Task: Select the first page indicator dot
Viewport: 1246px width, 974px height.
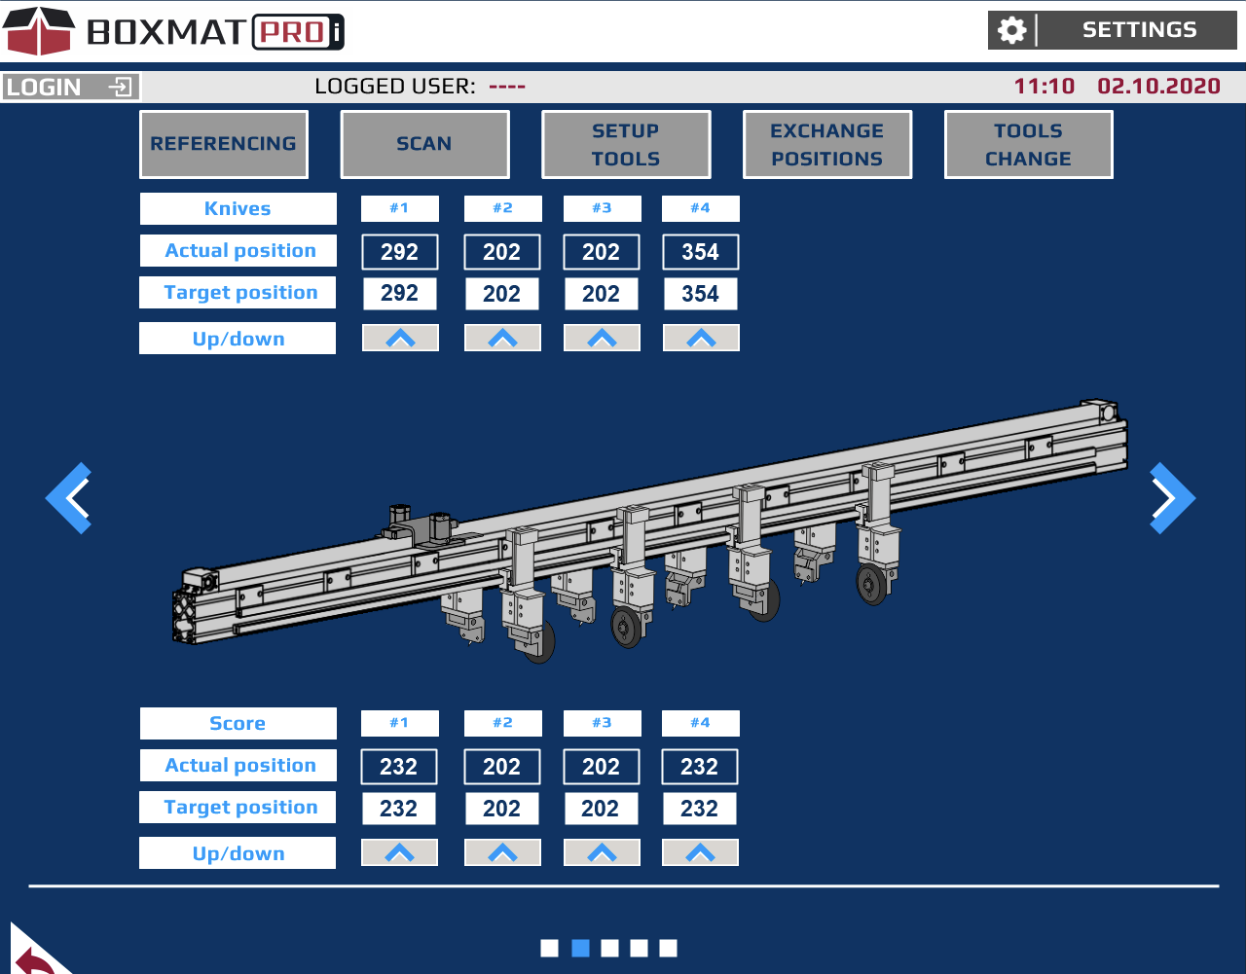Action: [x=549, y=948]
